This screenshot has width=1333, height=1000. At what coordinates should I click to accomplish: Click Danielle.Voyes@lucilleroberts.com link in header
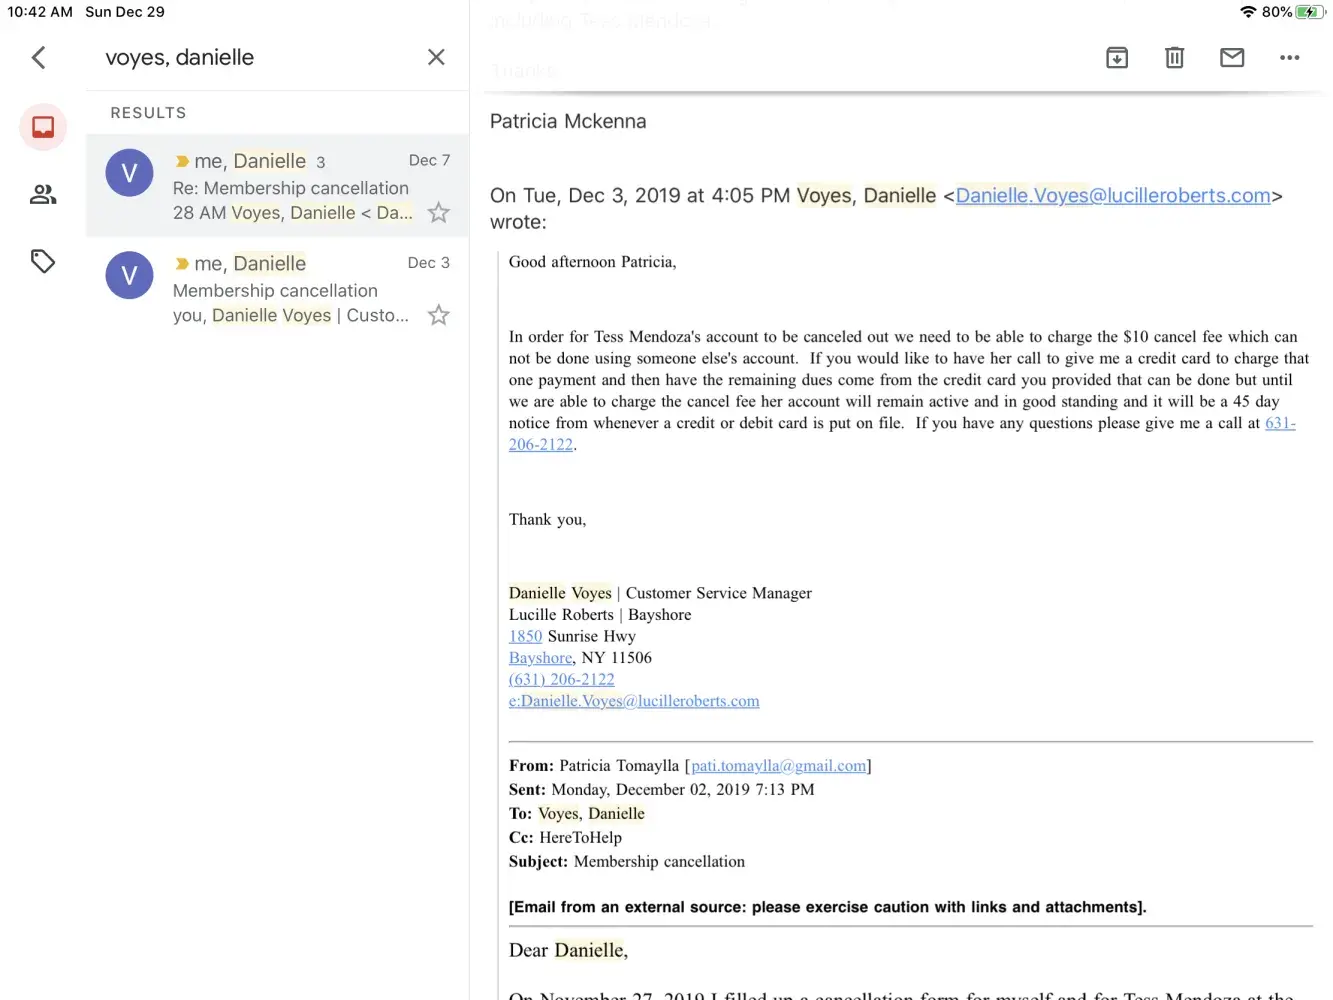(1112, 196)
